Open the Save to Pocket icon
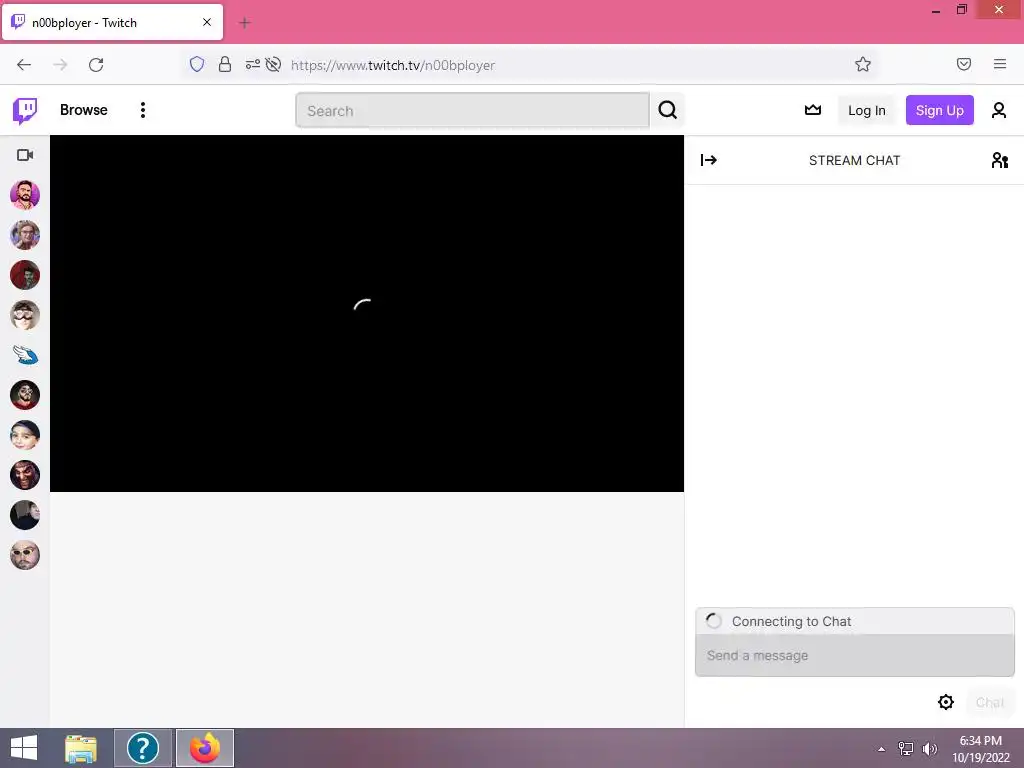Viewport: 1024px width, 768px height. point(963,64)
